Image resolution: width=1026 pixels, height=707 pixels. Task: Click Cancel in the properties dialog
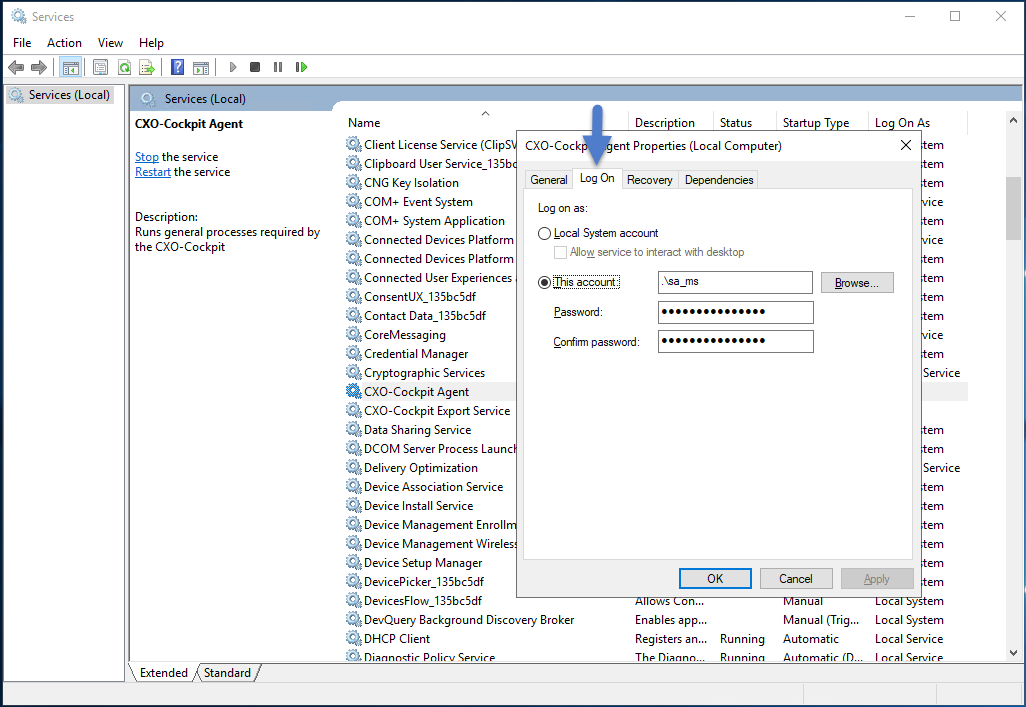[x=796, y=579]
